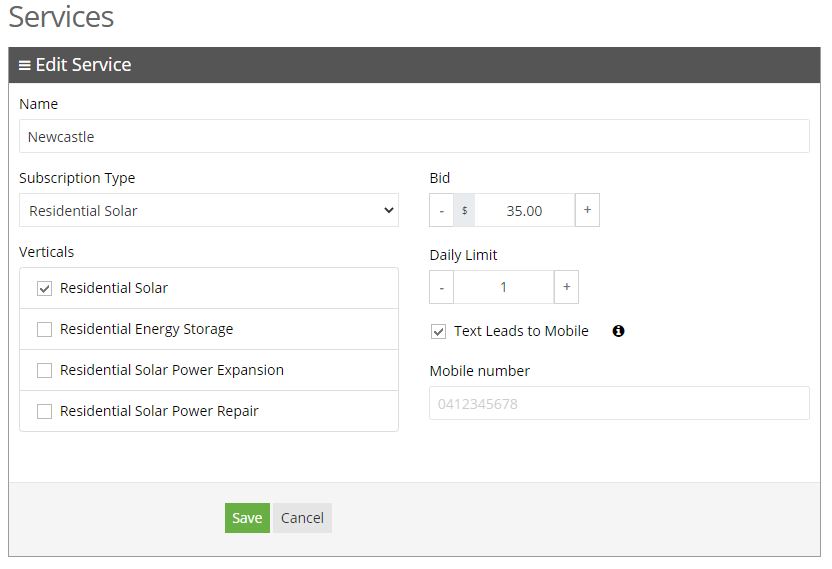Tick the Residential Solar Power Repair checkbox
This screenshot has width=832, height=569.
click(x=45, y=411)
